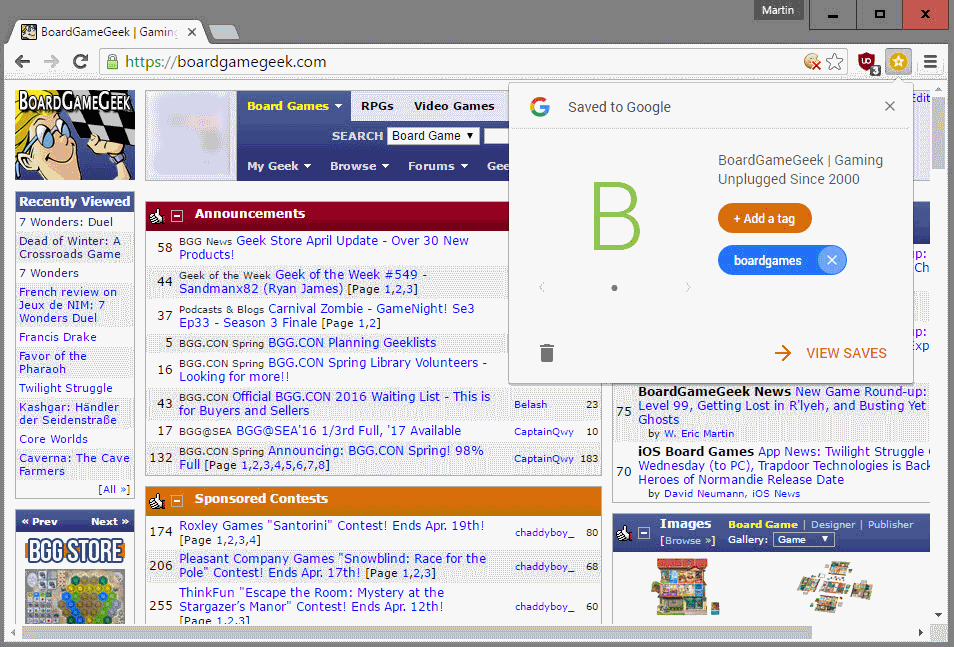Open a new tab
Viewport: 954px width, 647px height.
point(223,32)
